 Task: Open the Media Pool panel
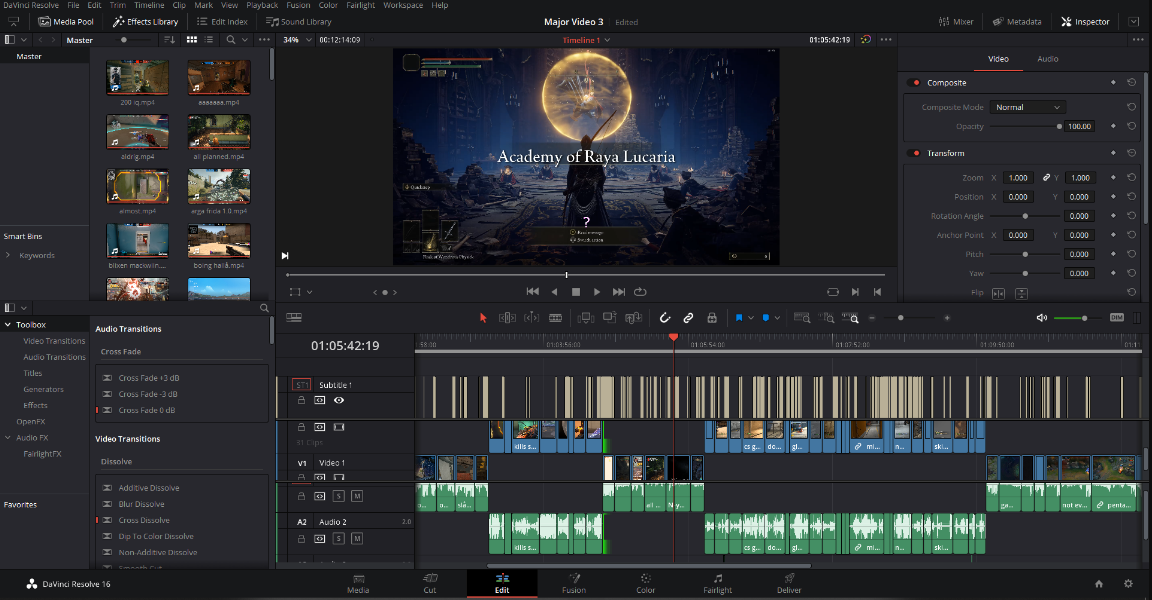coord(66,21)
